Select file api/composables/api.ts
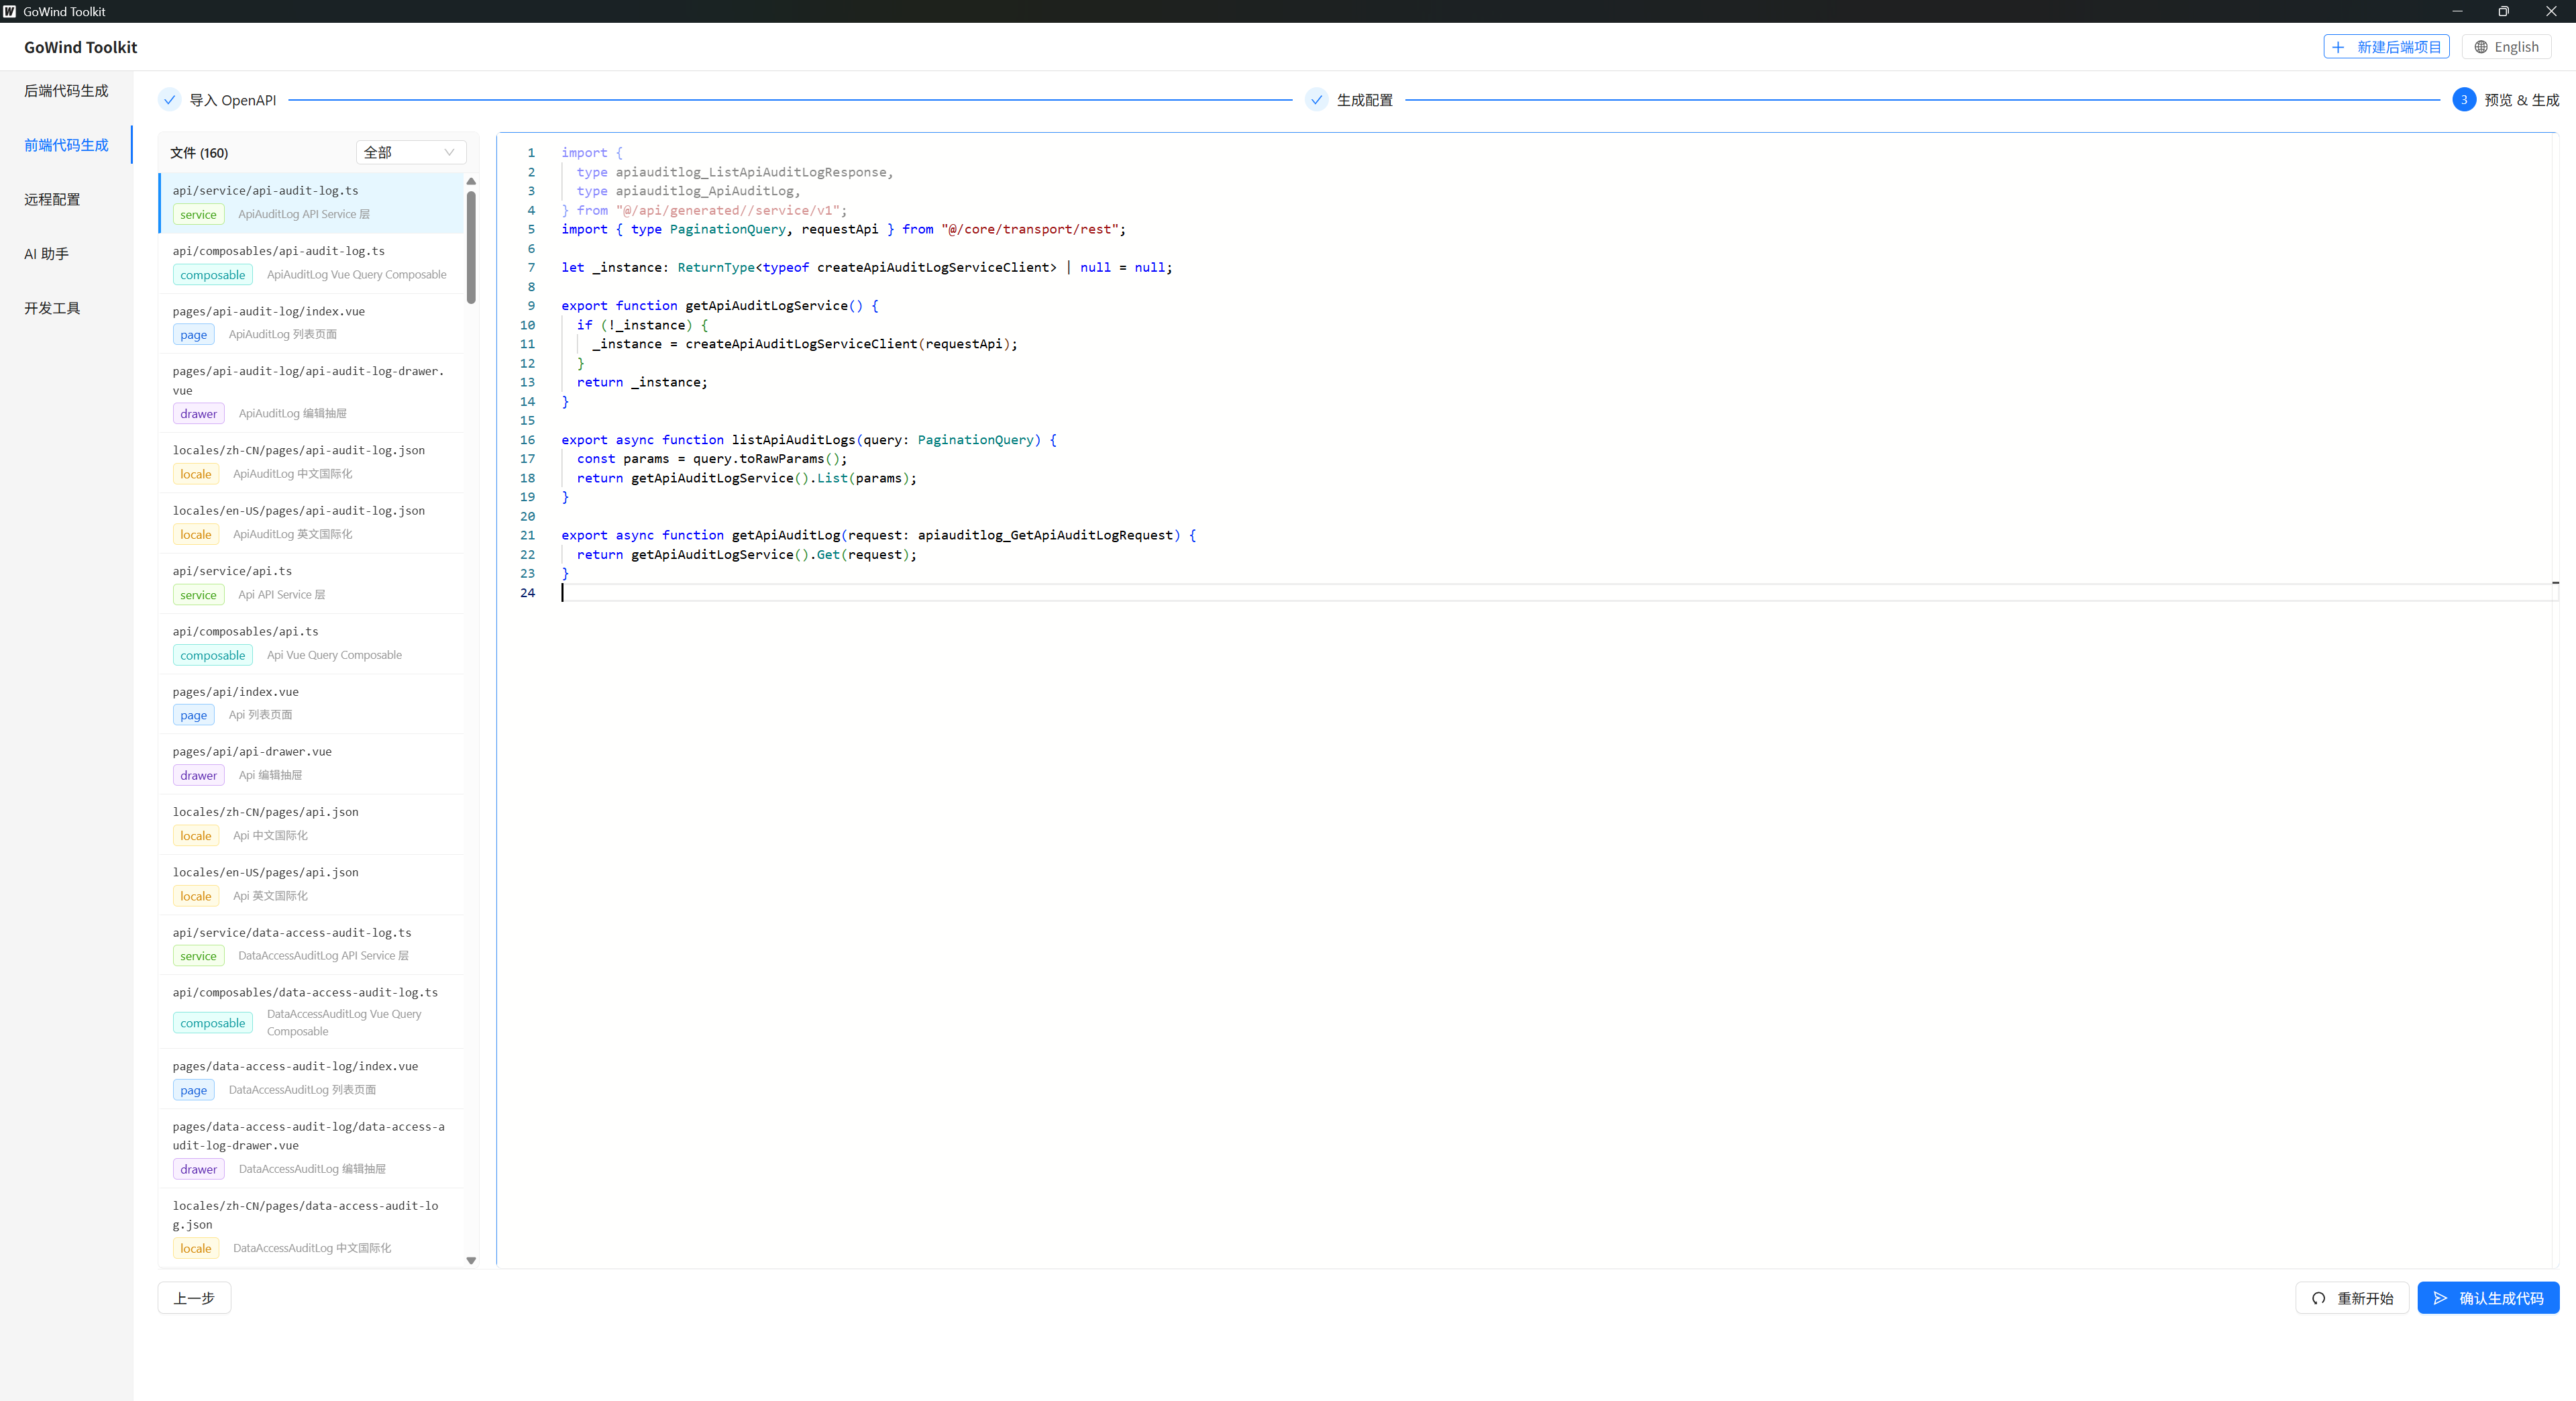Screen dimensions: 2576x1401 click(x=311, y=644)
